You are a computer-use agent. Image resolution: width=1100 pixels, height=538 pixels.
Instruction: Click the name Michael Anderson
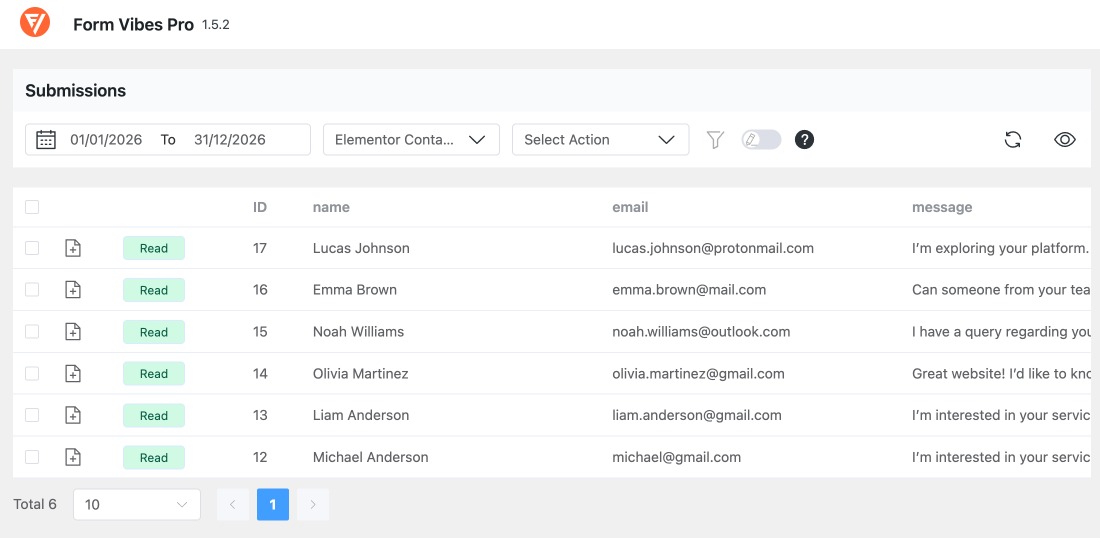(x=370, y=457)
